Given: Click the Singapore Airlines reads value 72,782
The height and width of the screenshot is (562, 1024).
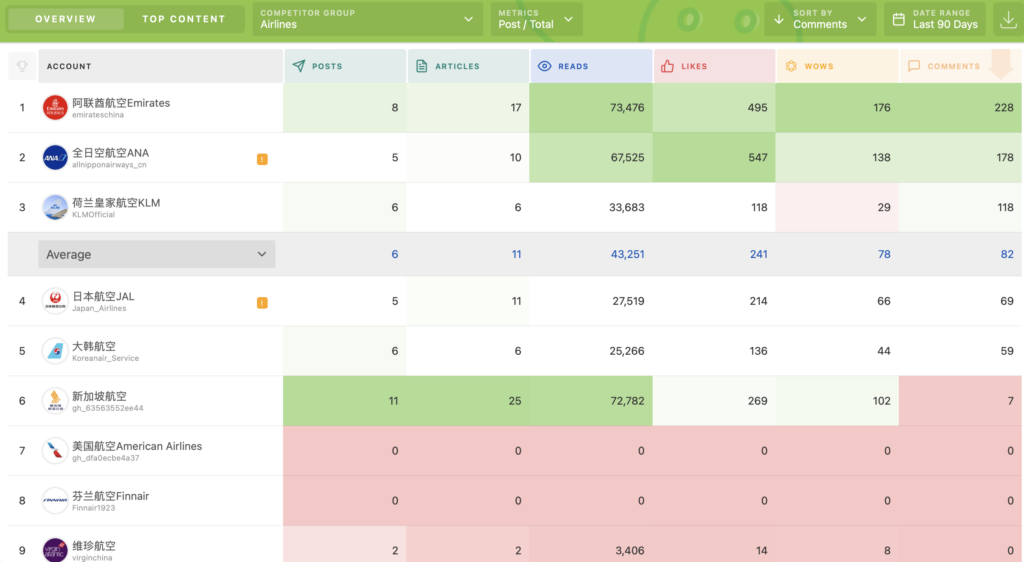Looking at the screenshot, I should (627, 401).
